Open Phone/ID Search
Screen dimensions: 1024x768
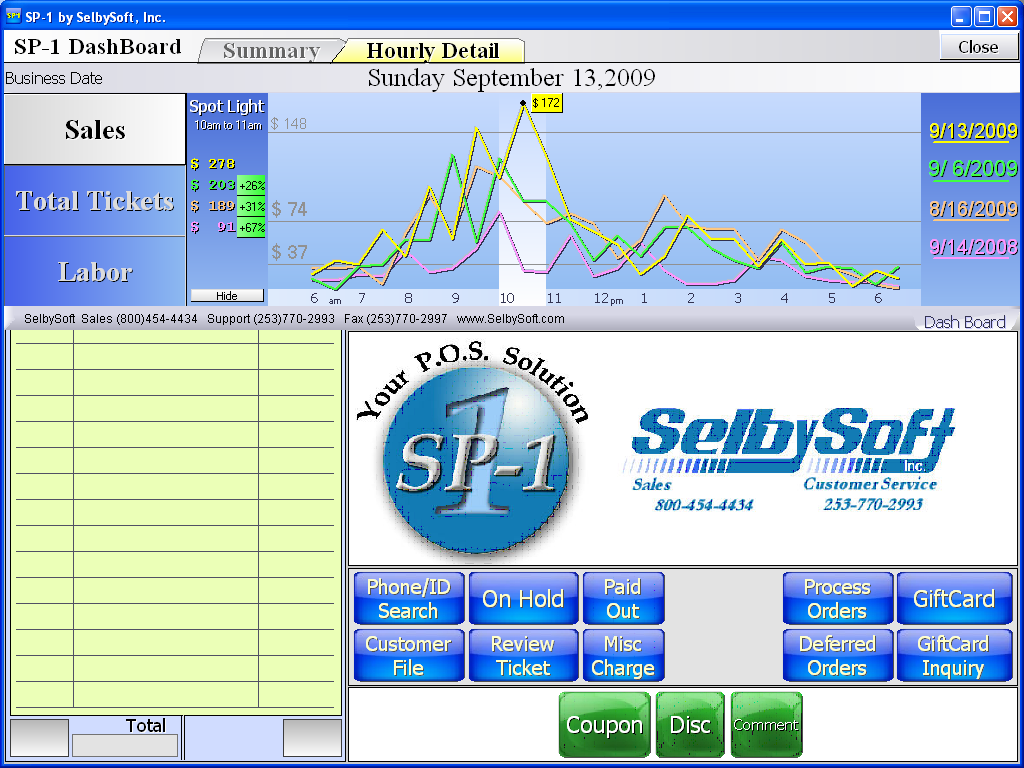pos(409,598)
